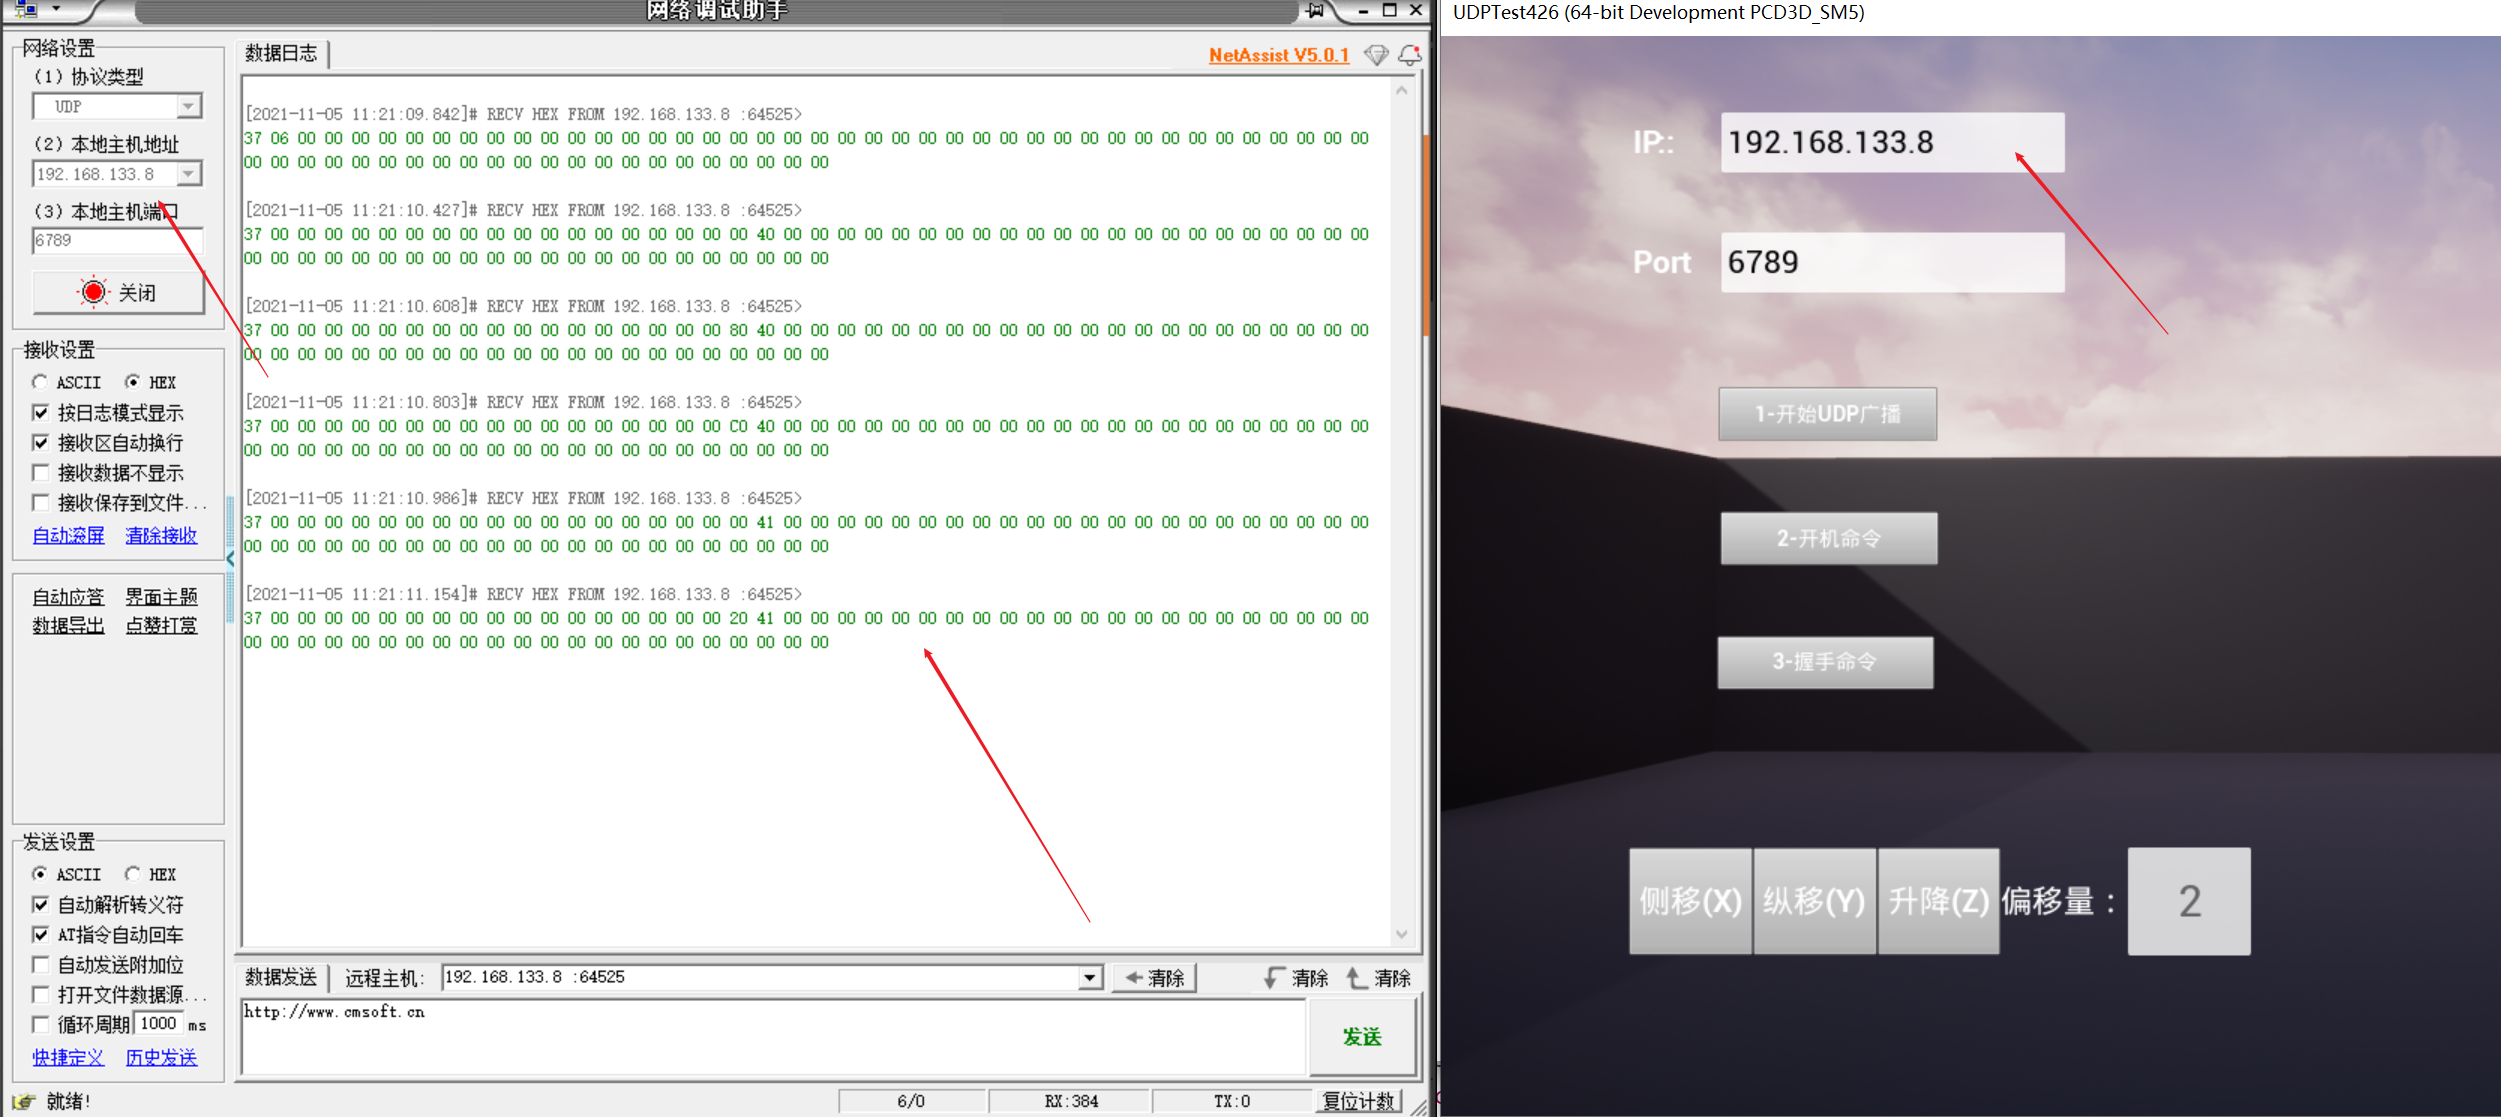Click the send text box with http://www.cmsoft.cn
This screenshot has height=1117, width=2501.
click(773, 1037)
